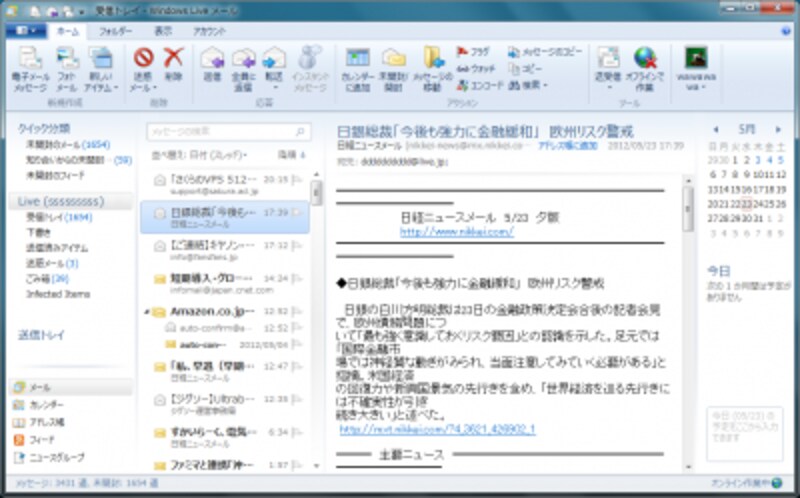Click the red 迷惑メール junk icon
The width and height of the screenshot is (800, 498).
(x=143, y=57)
